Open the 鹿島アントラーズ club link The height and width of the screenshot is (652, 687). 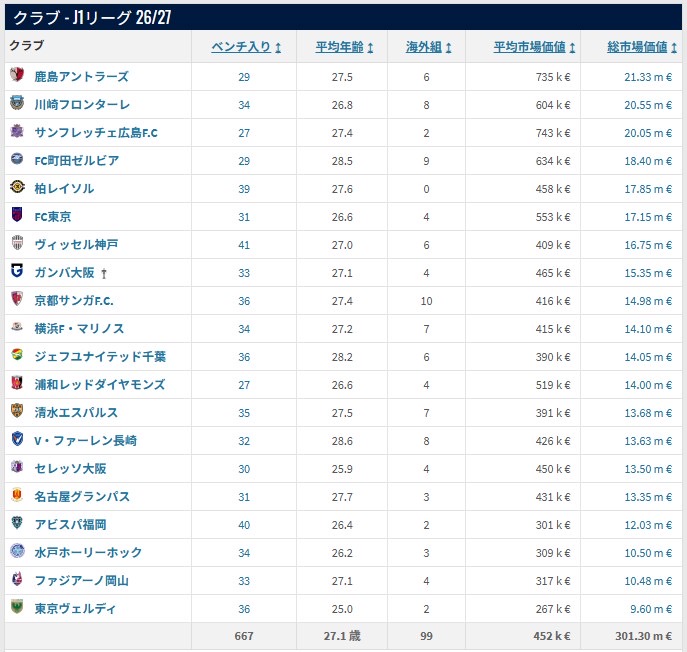(81, 77)
